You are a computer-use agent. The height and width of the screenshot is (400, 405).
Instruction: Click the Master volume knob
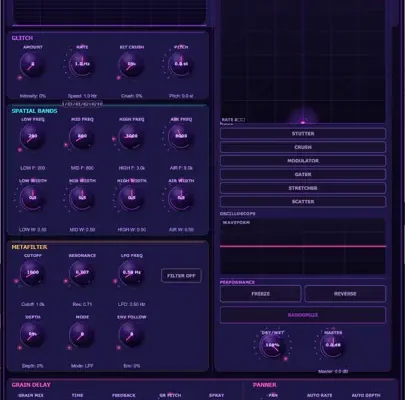[x=333, y=346]
